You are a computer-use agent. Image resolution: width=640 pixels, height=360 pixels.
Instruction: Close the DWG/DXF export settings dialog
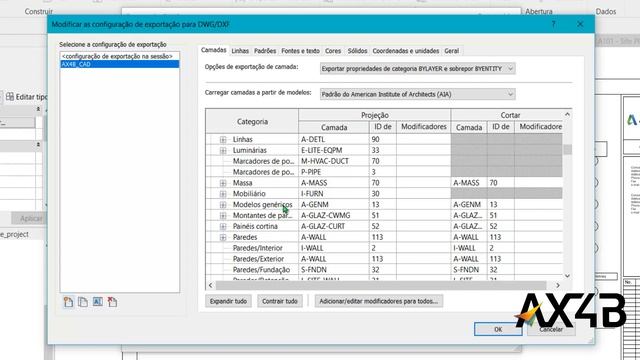click(580, 24)
